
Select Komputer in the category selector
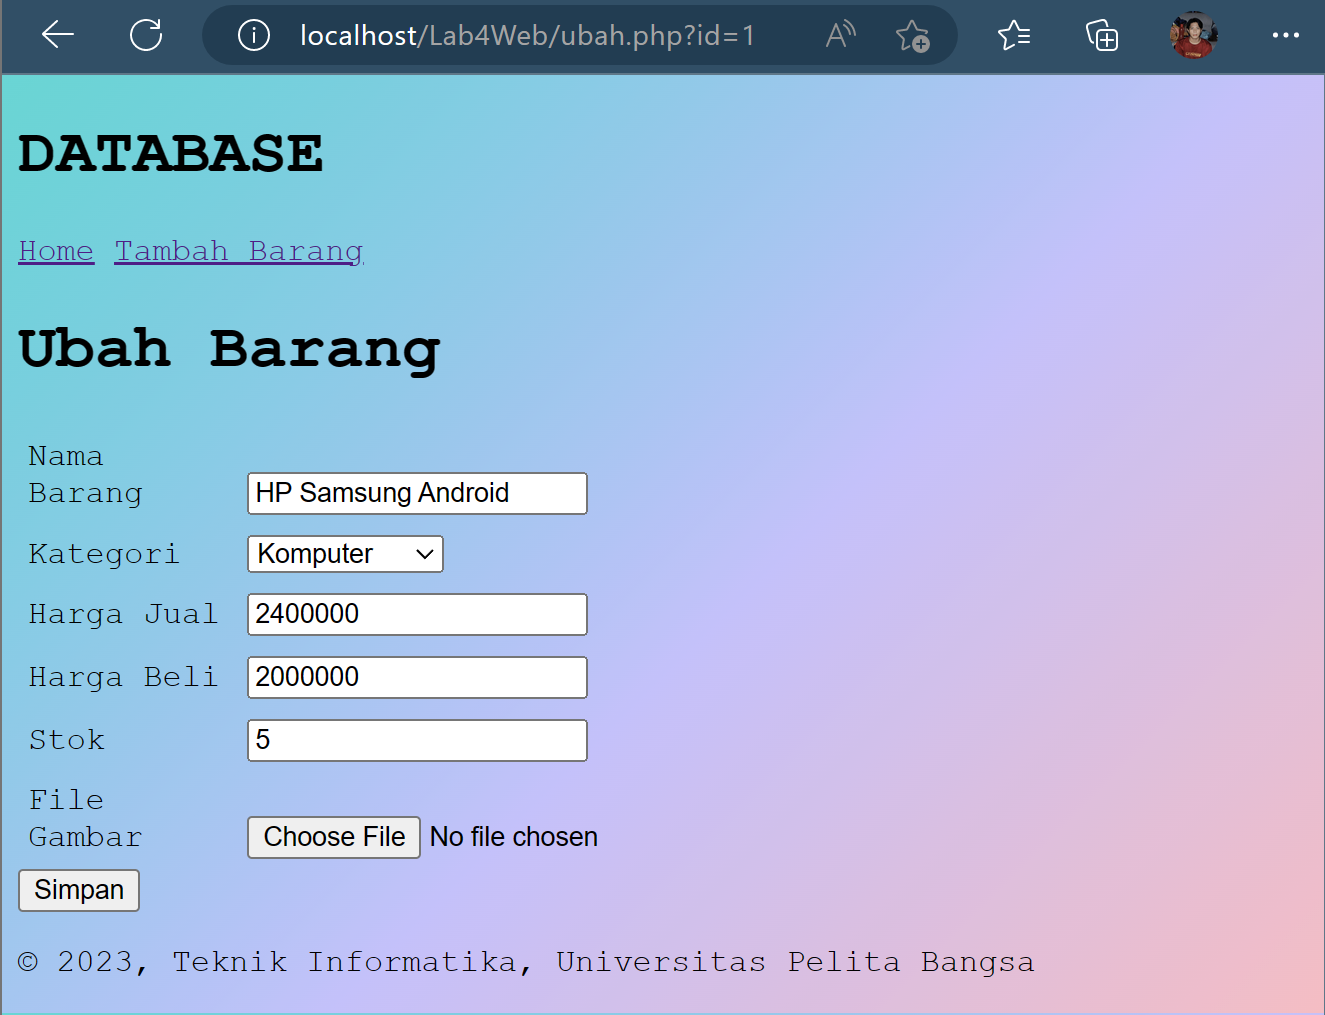pyautogui.click(x=344, y=553)
